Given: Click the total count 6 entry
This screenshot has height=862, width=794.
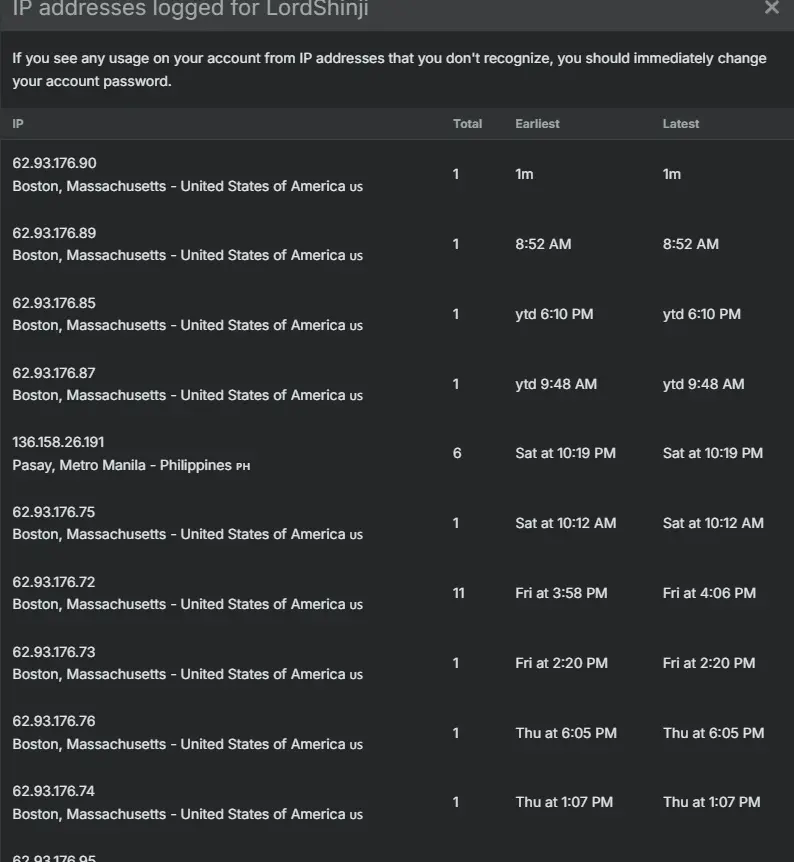Looking at the screenshot, I should point(457,454).
